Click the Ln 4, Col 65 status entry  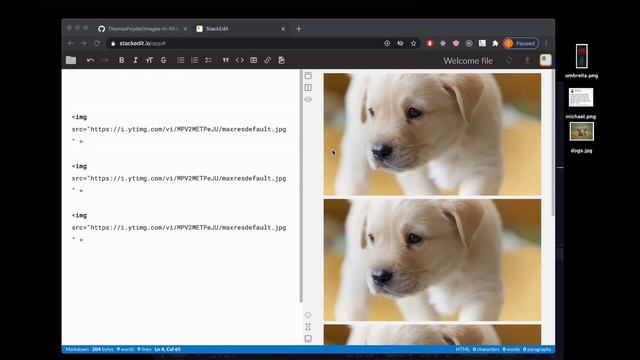[x=167, y=349]
